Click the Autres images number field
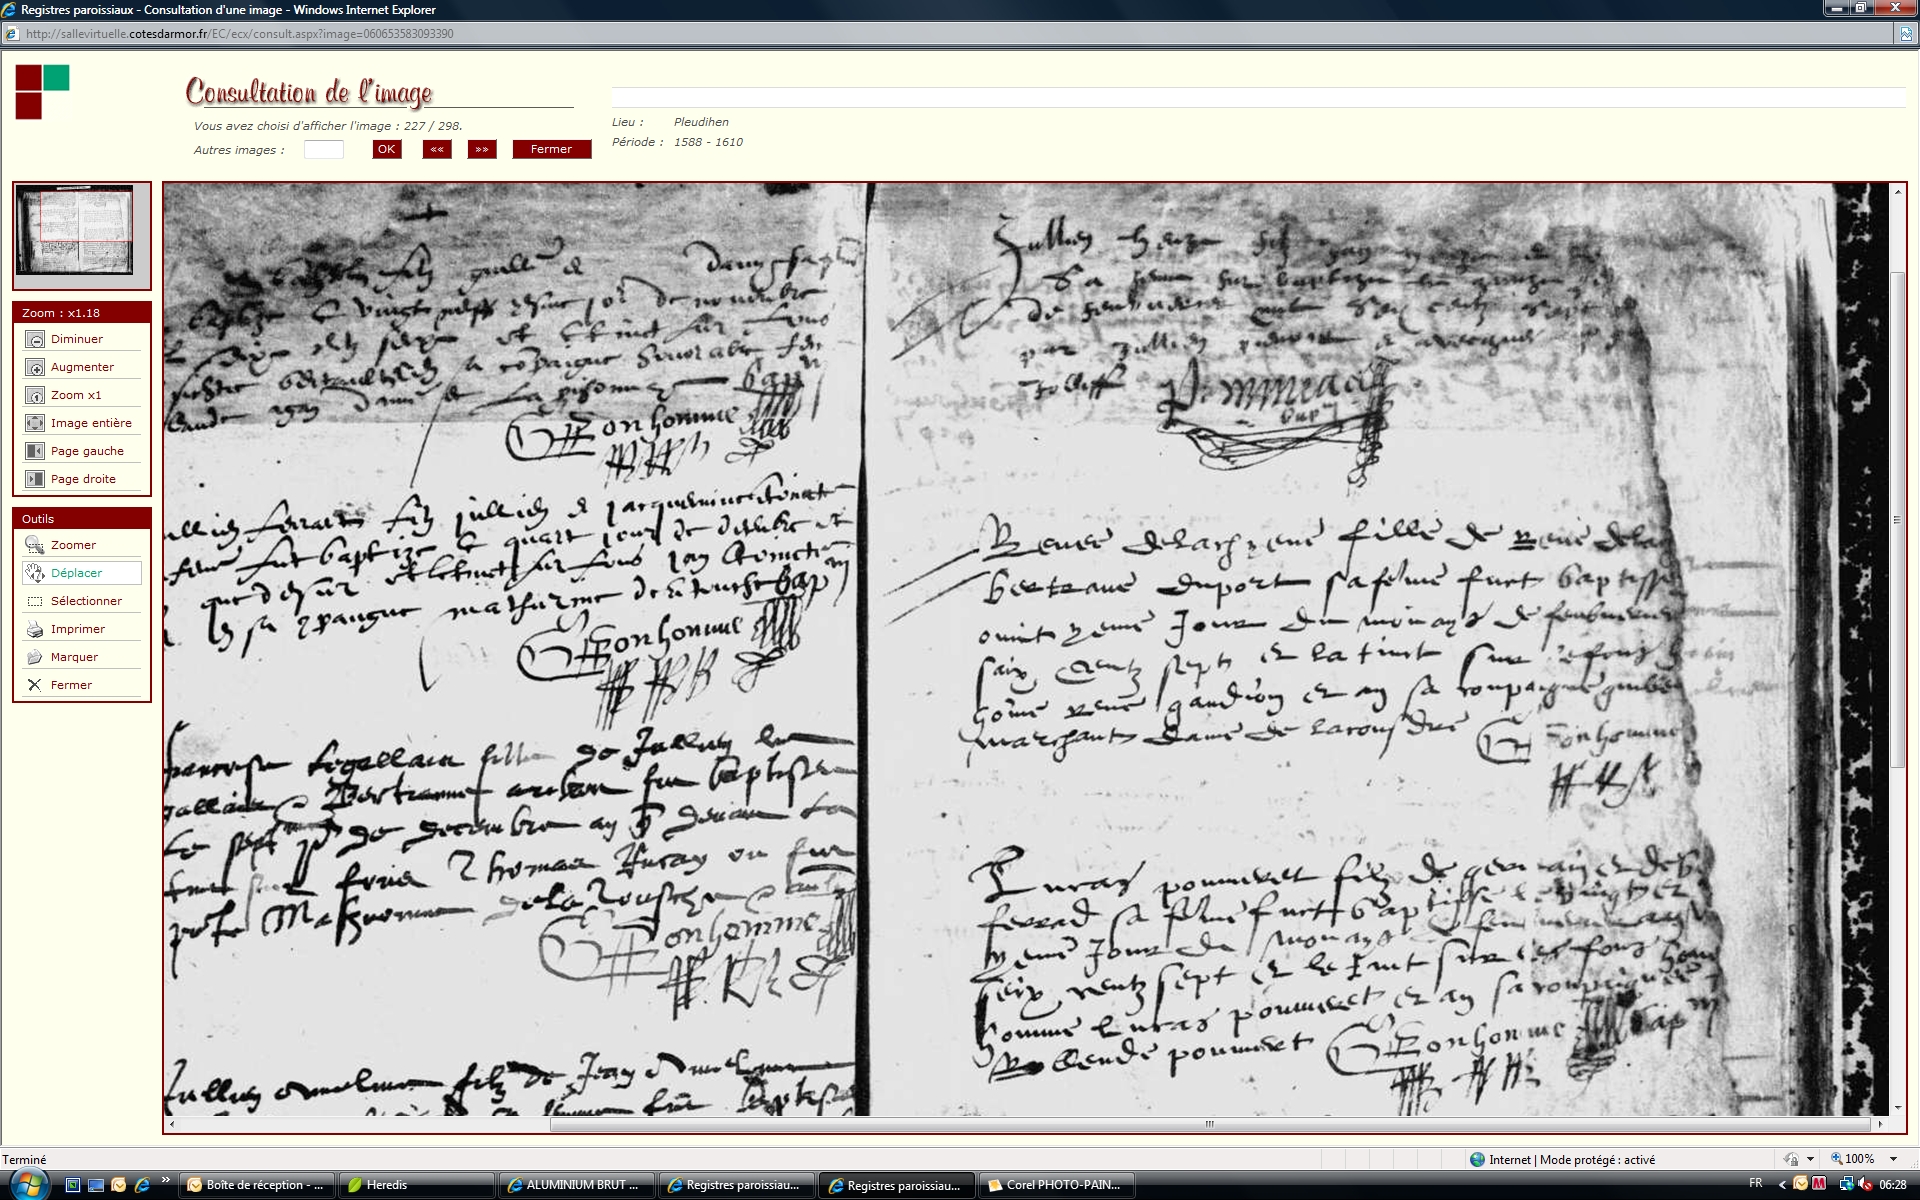This screenshot has height=1200, width=1920. [324, 150]
